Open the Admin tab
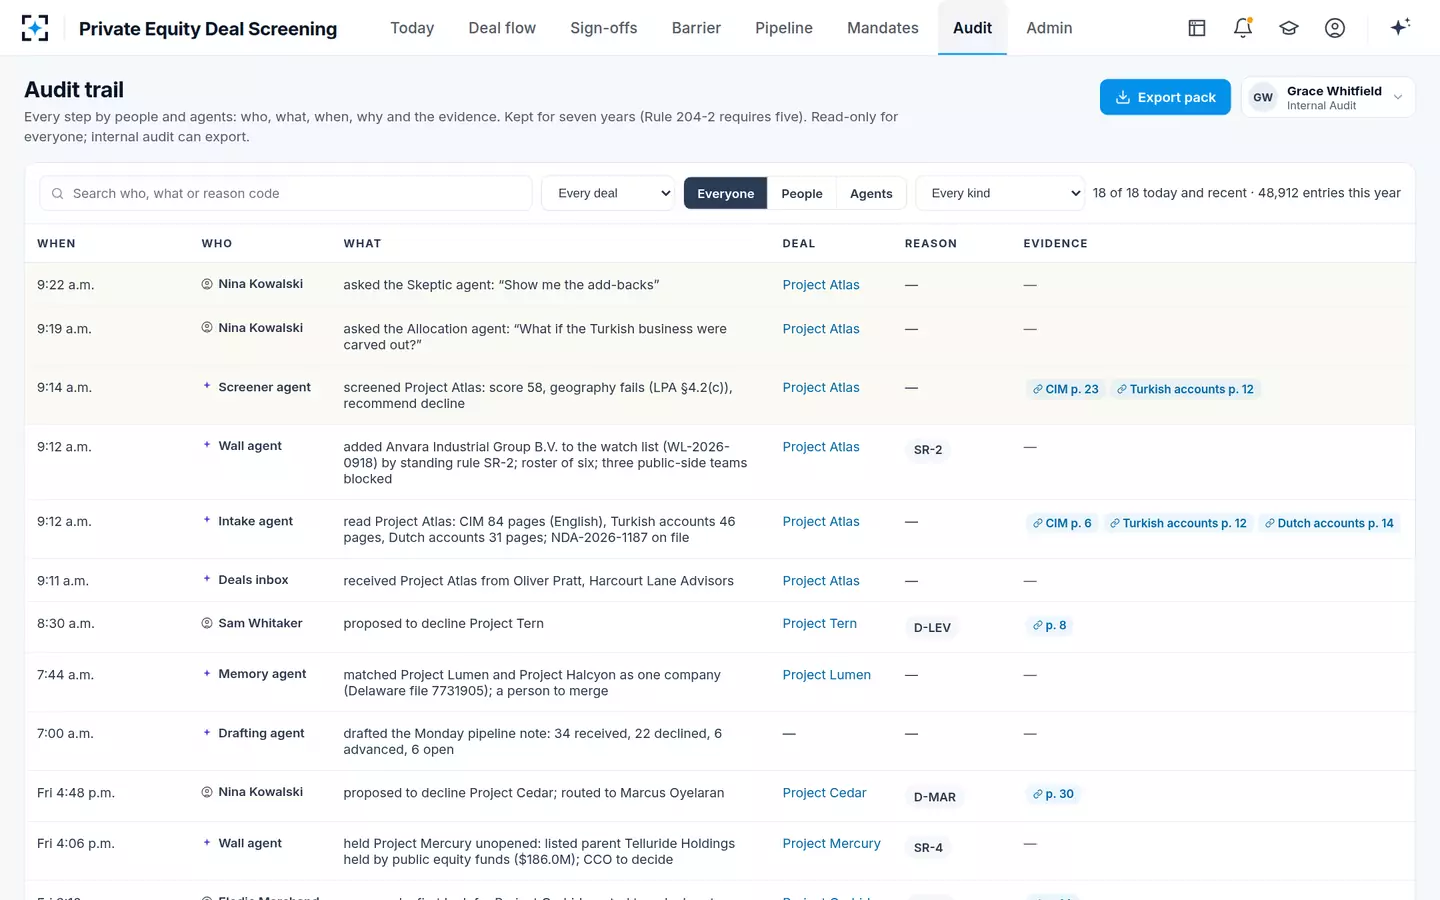Screen dimensions: 1440x900 [1049, 28]
